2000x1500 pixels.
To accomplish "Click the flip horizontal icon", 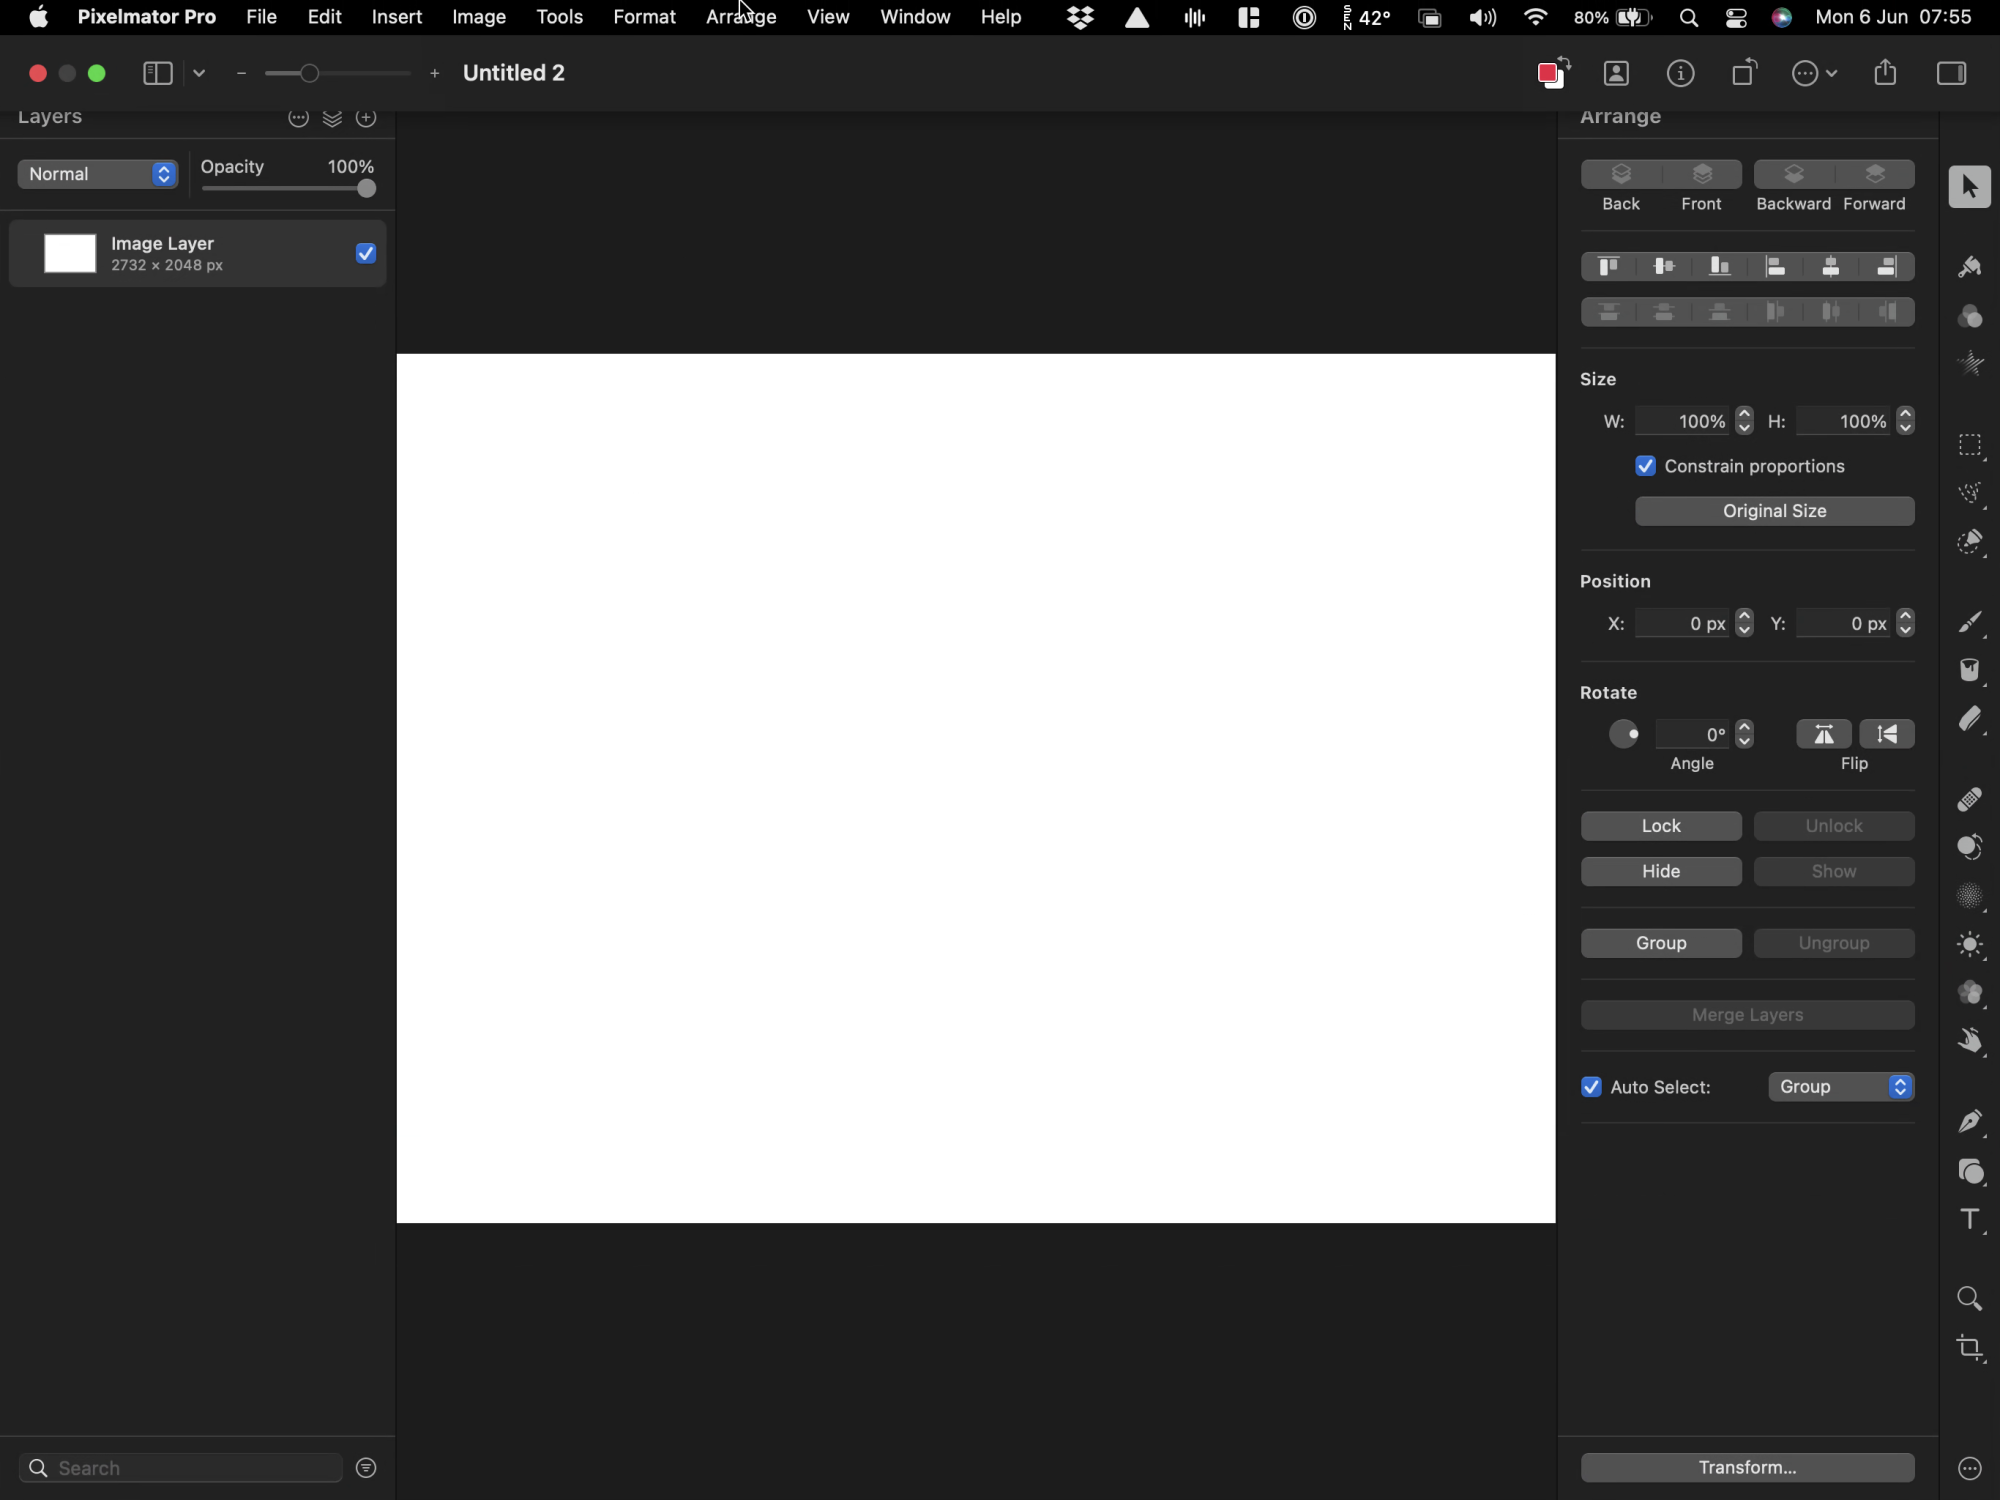I will click(x=1824, y=734).
